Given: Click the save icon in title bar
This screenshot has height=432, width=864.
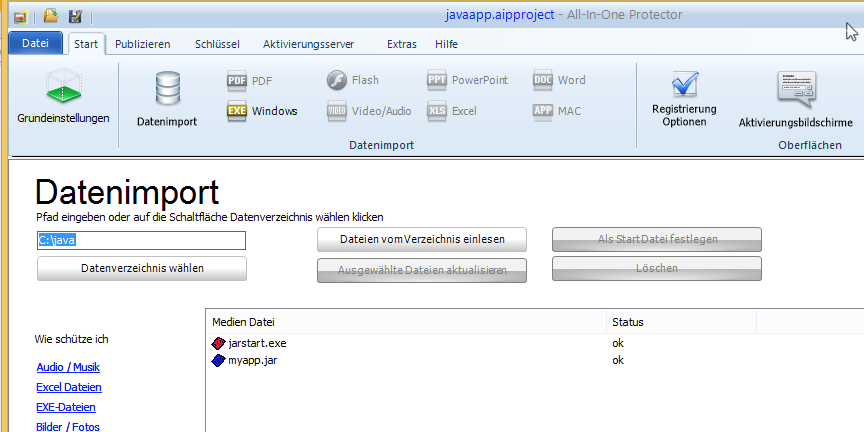Looking at the screenshot, I should pos(75,16).
